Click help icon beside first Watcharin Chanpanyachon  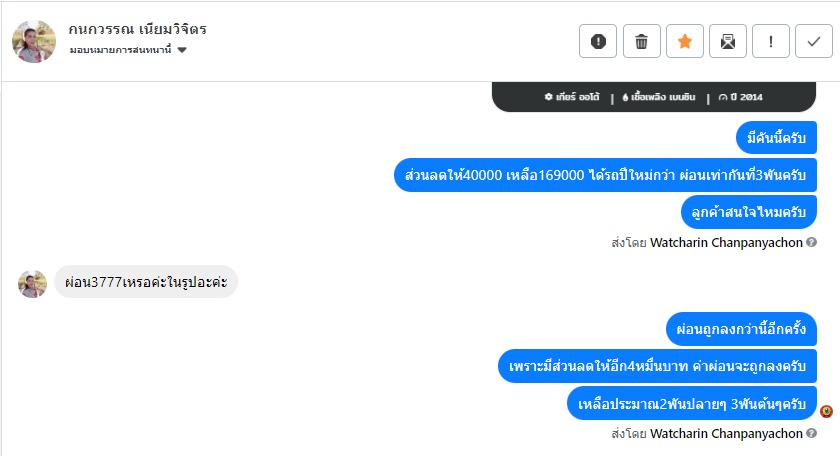(812, 242)
